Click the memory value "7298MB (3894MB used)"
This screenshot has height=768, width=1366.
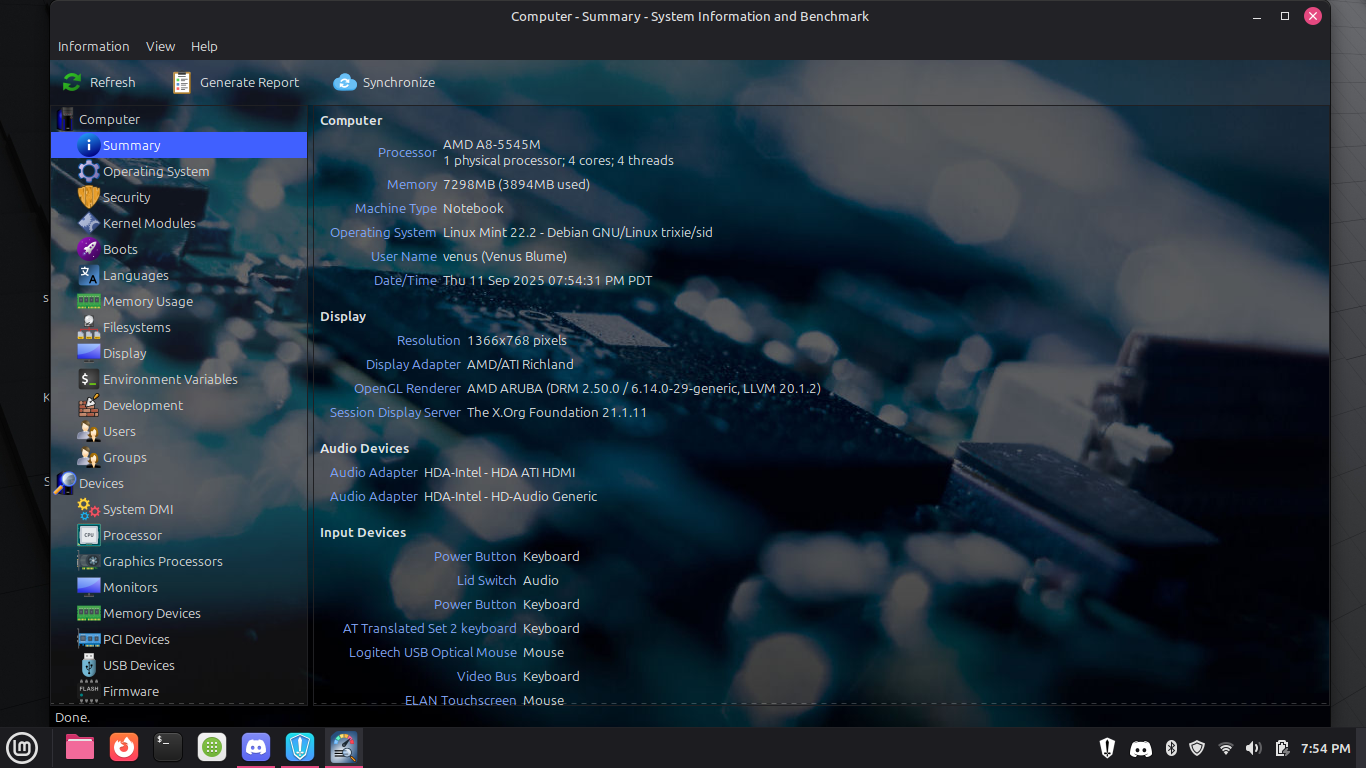click(x=516, y=184)
